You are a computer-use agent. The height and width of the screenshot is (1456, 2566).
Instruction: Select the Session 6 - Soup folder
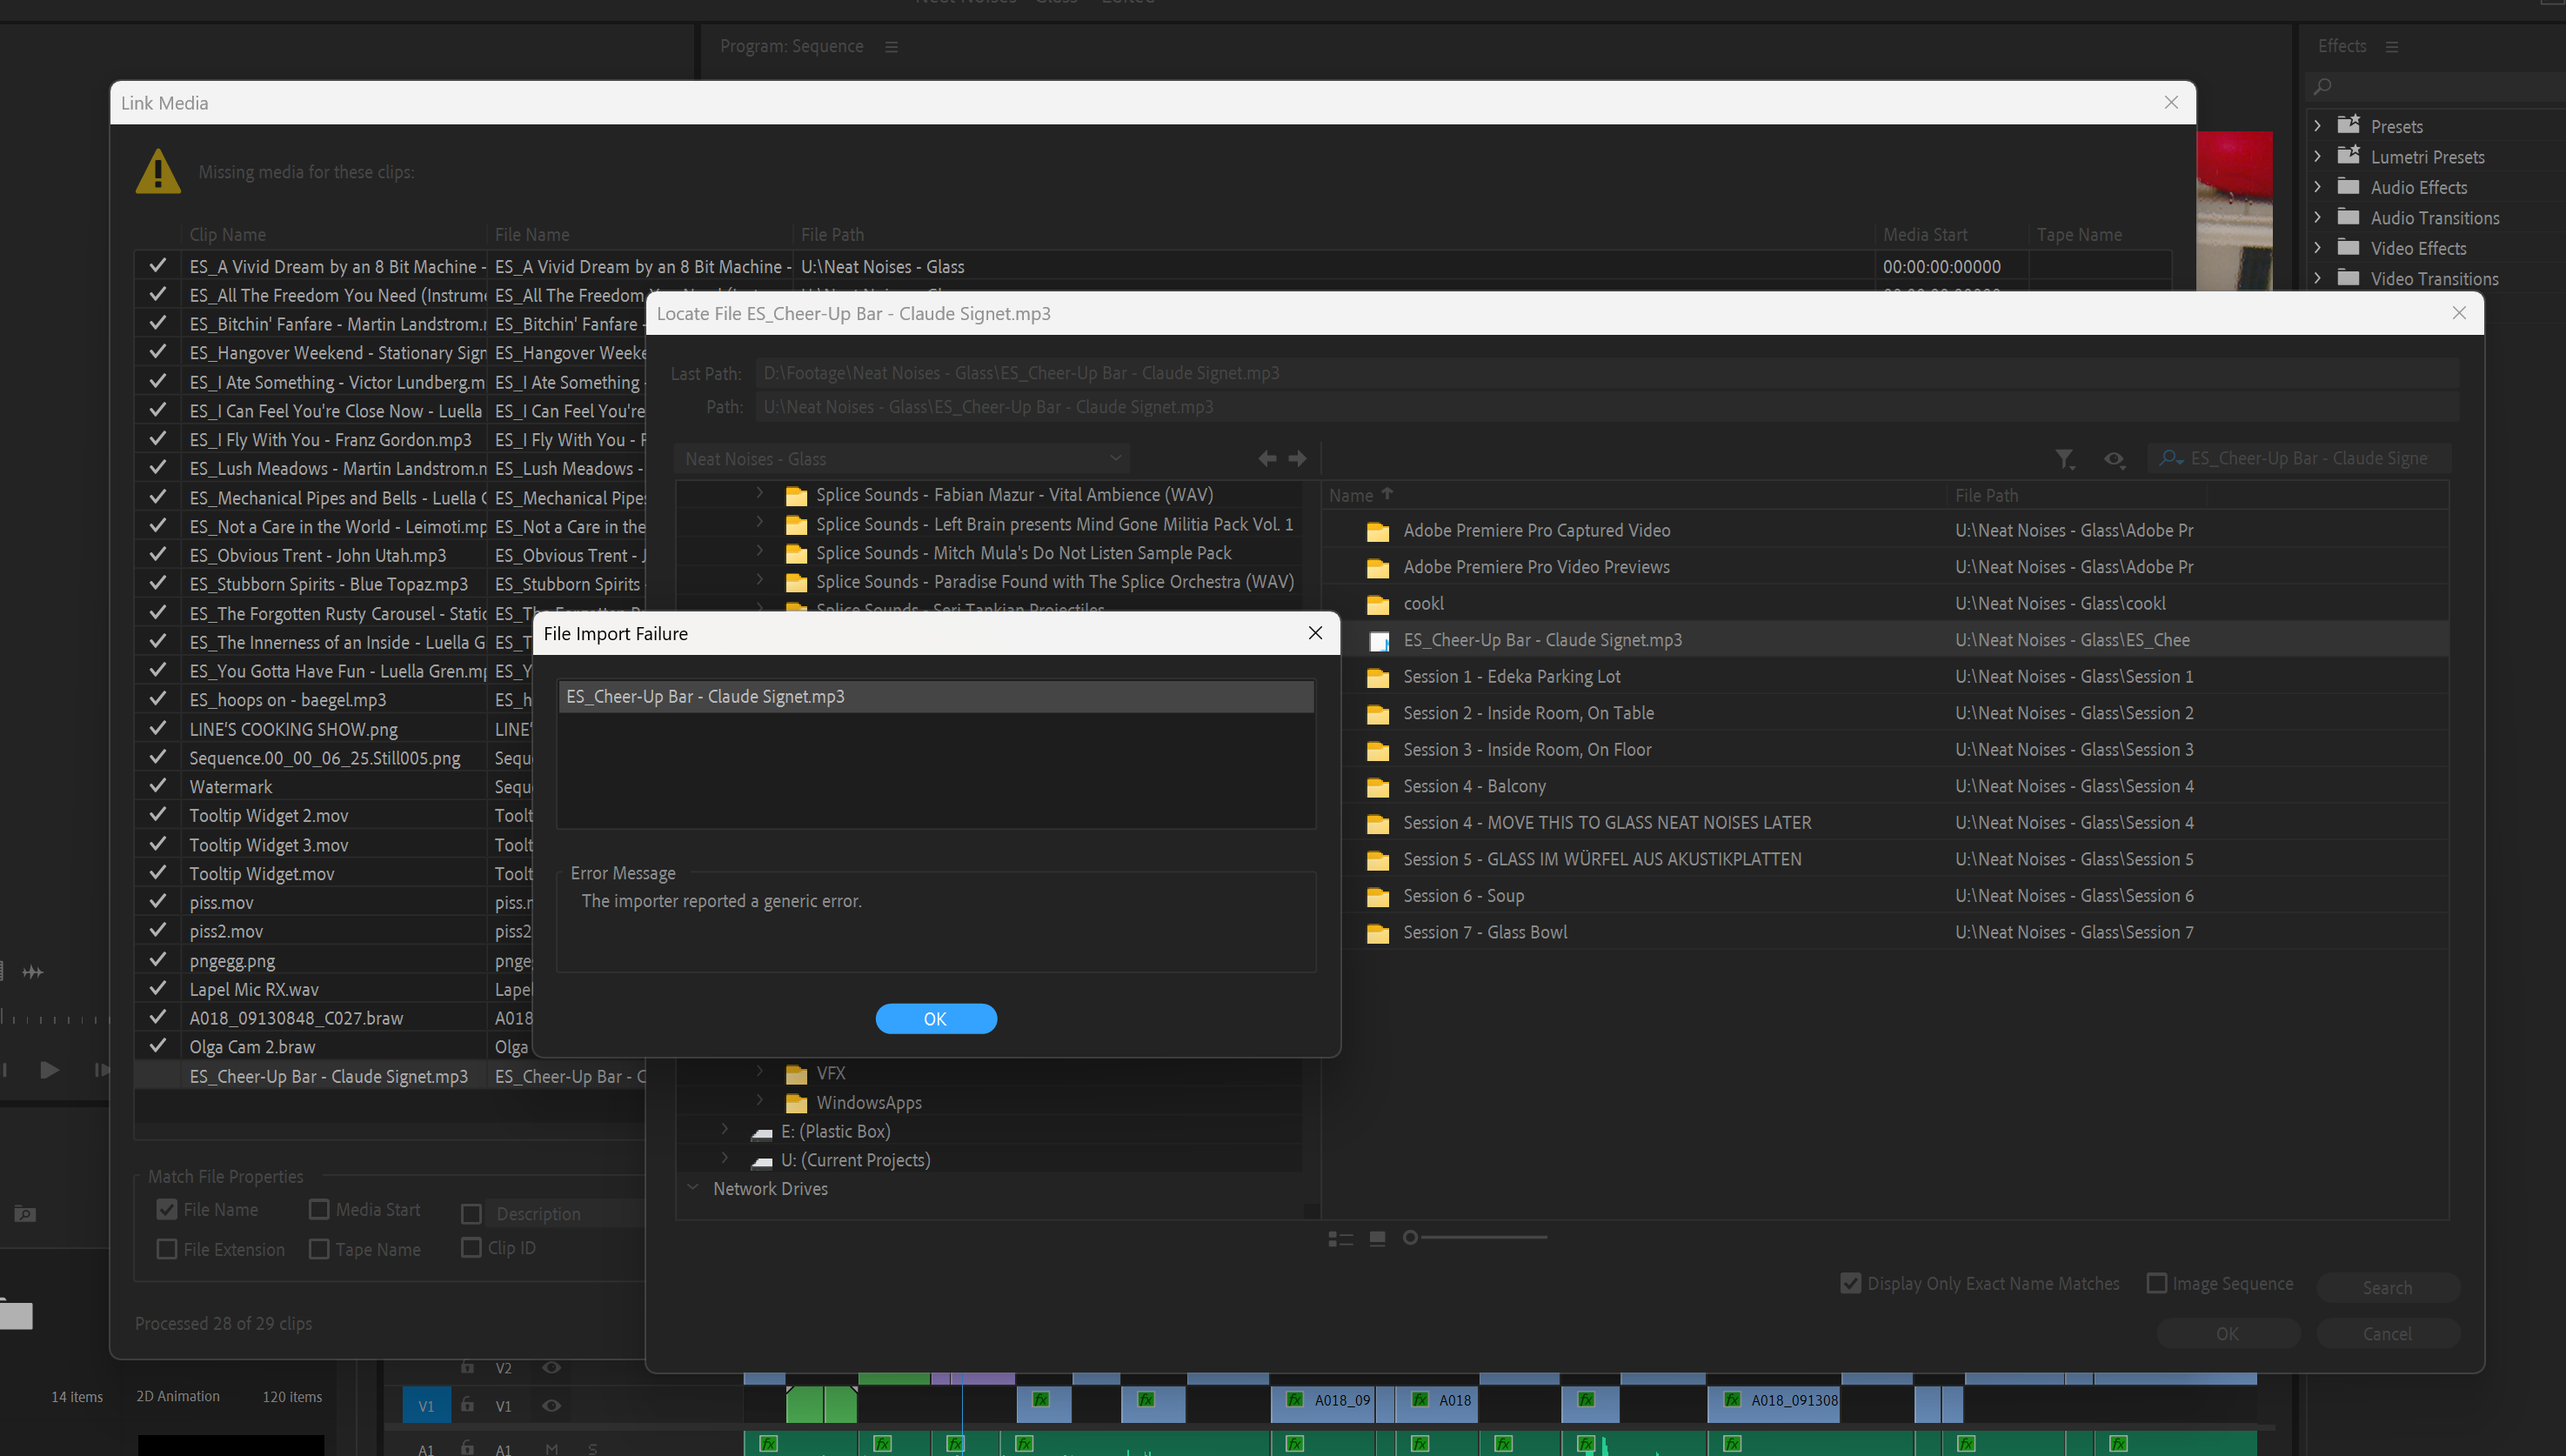coord(1462,895)
